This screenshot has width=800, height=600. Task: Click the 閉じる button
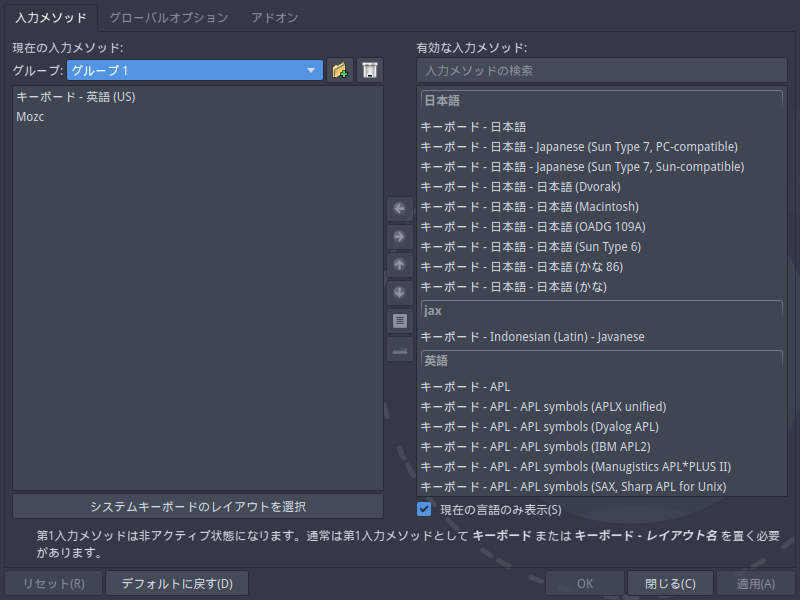pyautogui.click(x=670, y=583)
